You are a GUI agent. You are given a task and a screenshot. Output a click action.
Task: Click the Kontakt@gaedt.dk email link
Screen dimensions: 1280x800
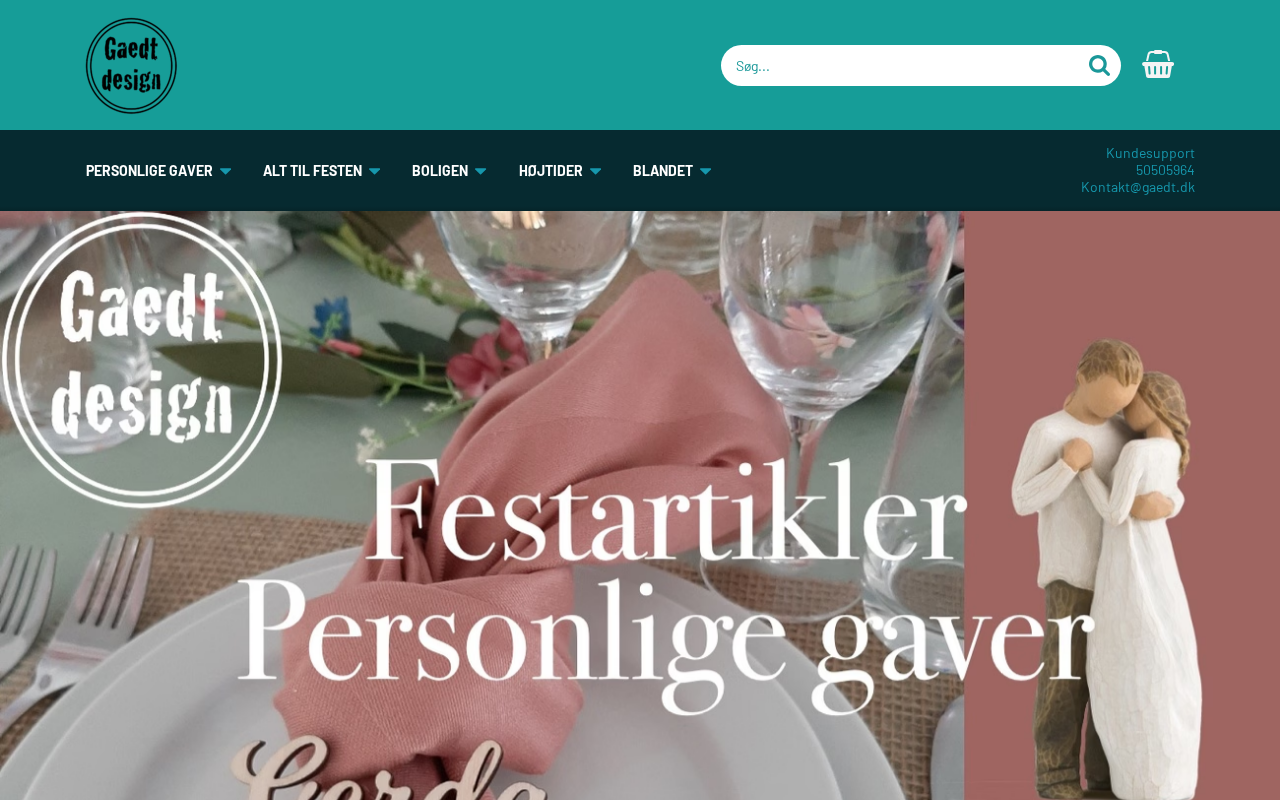(x=1138, y=187)
